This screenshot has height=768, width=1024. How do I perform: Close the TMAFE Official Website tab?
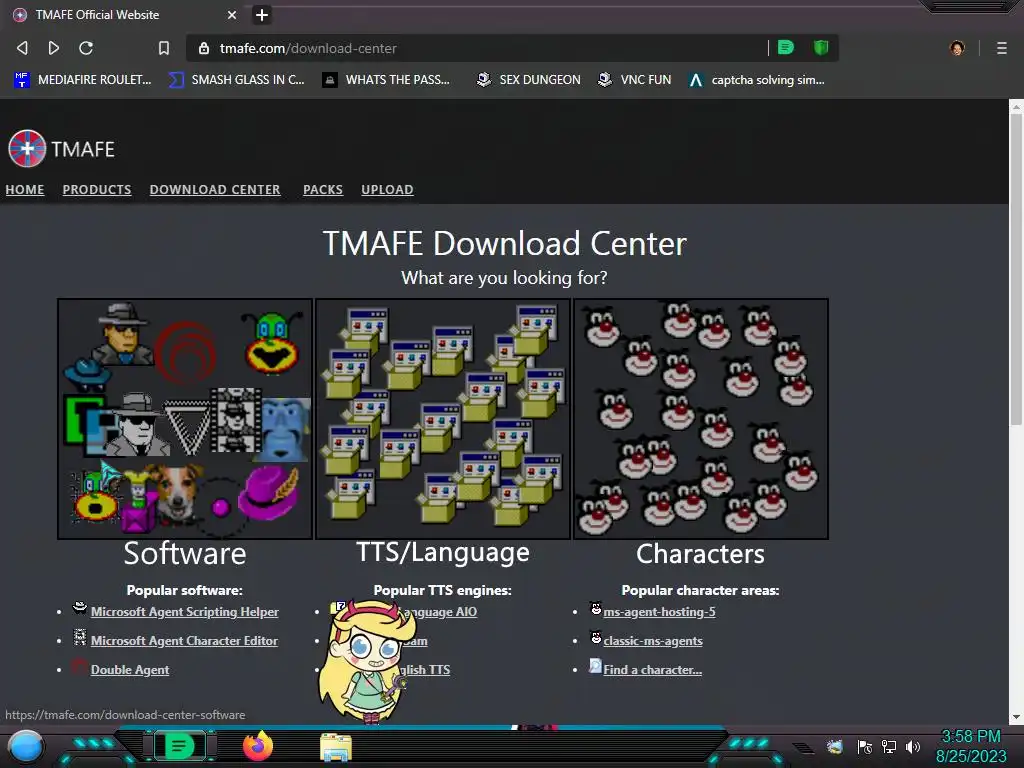point(232,14)
